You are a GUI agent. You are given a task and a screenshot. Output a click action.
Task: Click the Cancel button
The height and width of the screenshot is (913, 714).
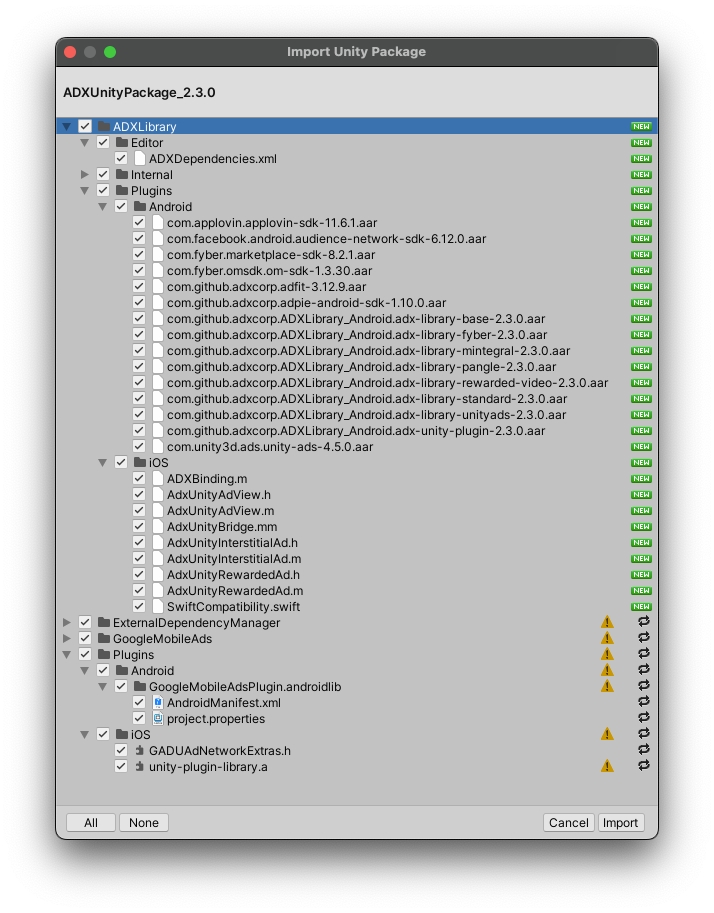pyautogui.click(x=568, y=823)
